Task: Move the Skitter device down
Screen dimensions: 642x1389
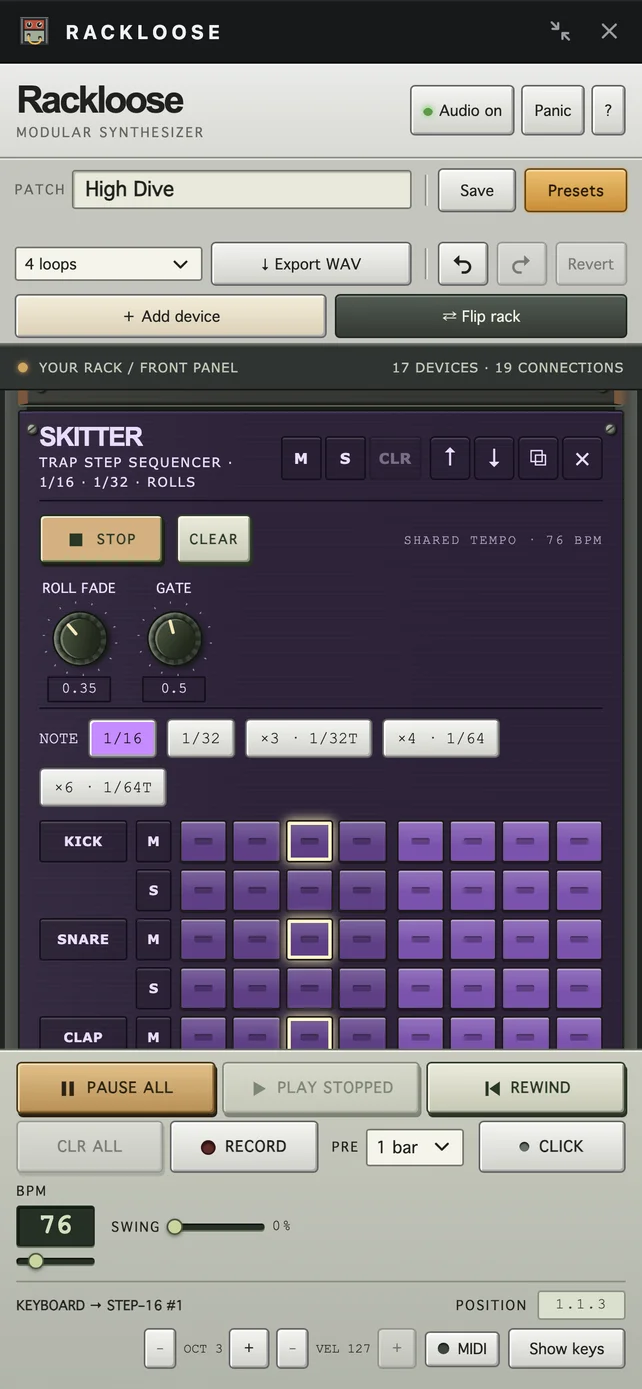Action: pos(494,458)
